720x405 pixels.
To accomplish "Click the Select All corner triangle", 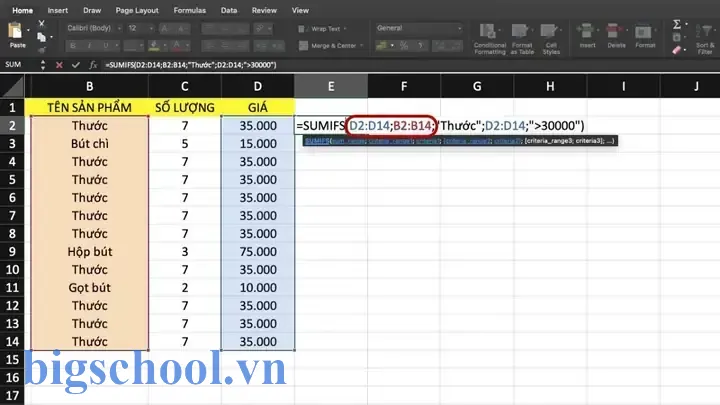I will coord(12,86).
